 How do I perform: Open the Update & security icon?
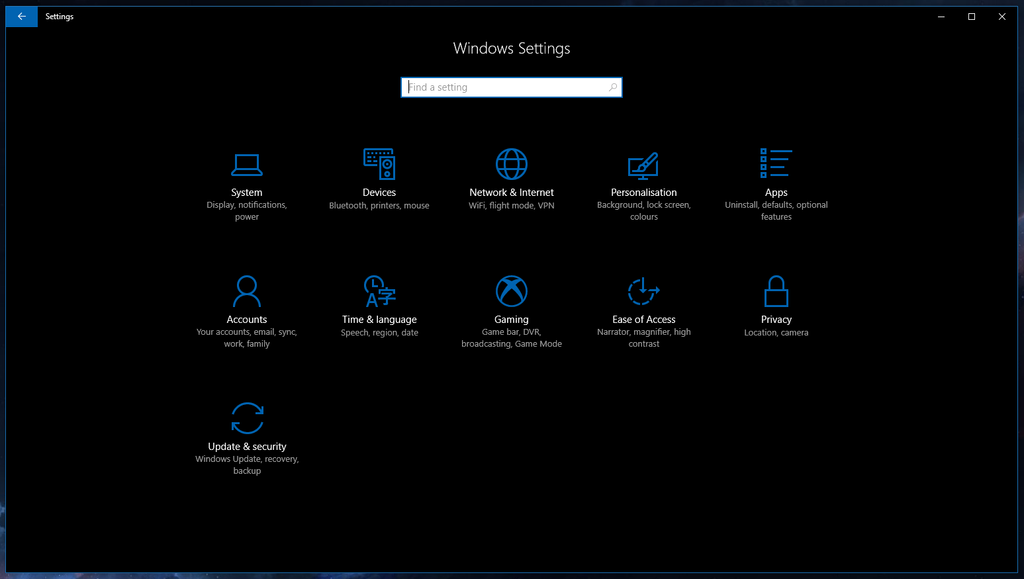point(246,419)
